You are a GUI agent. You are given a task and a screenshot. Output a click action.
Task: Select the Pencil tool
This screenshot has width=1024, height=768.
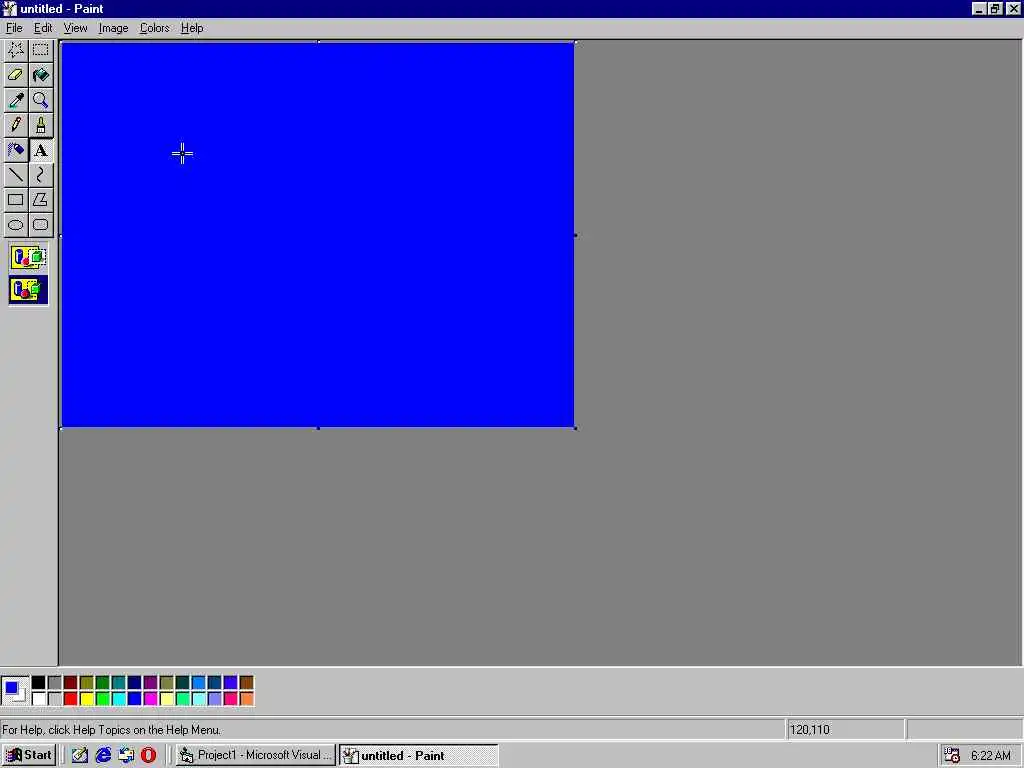click(x=16, y=125)
